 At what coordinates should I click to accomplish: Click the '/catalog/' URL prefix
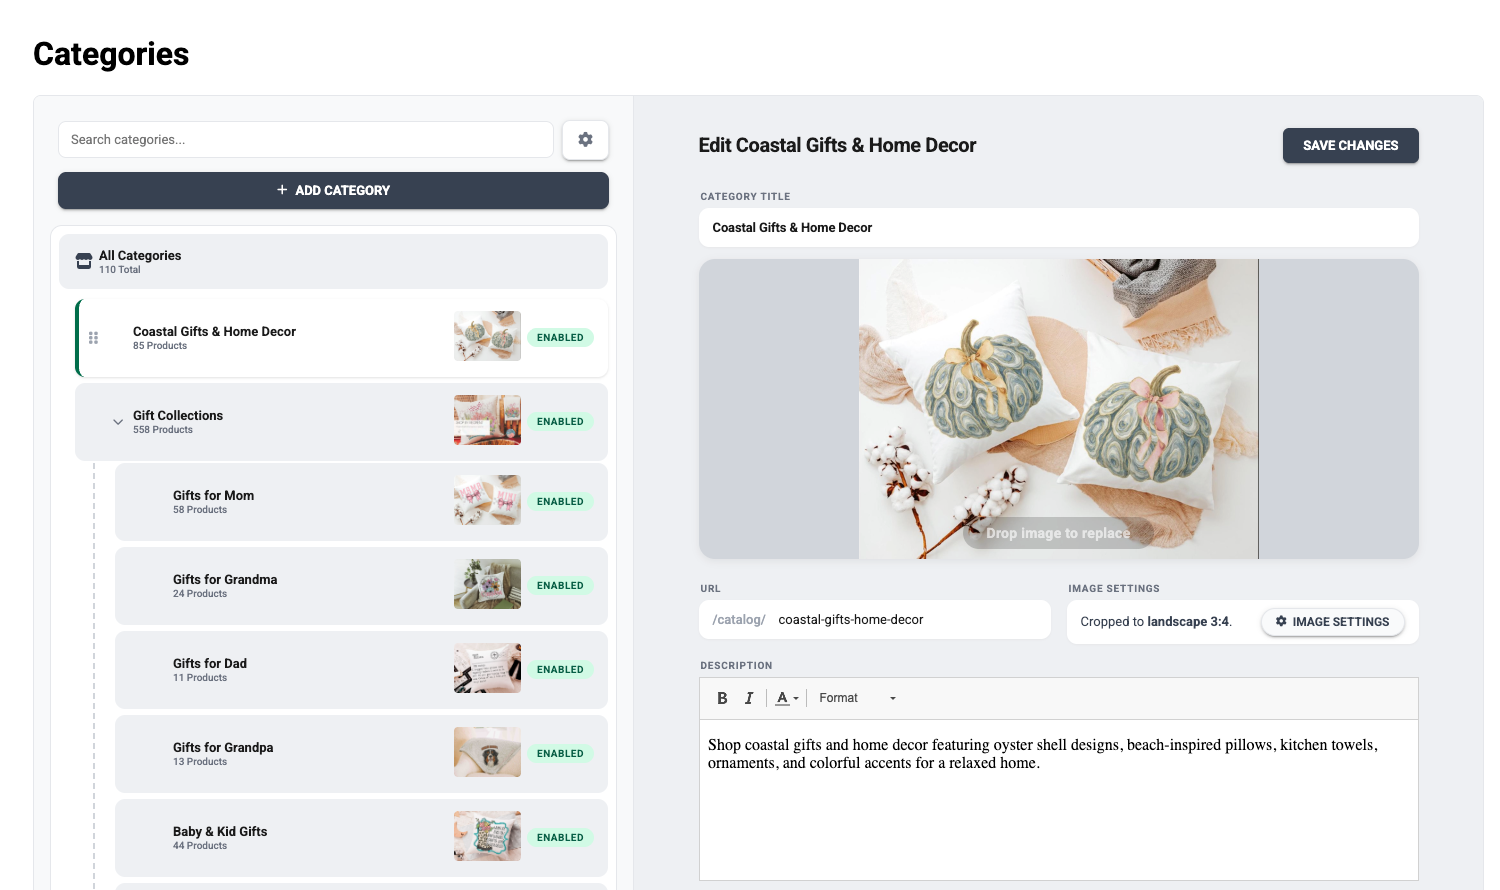coord(739,620)
